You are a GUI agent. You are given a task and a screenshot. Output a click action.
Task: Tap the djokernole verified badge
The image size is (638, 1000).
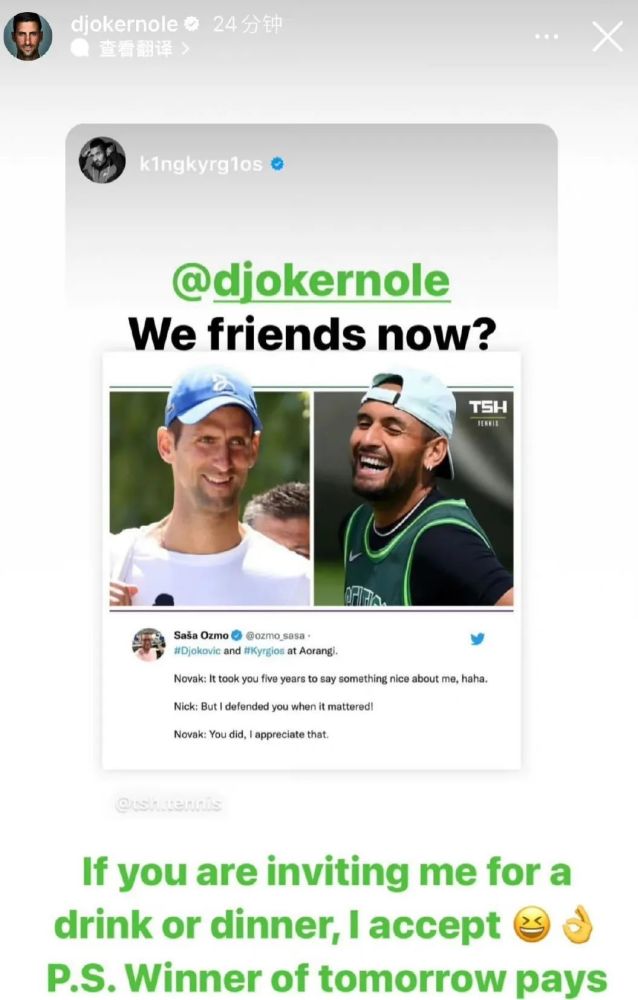pos(191,24)
